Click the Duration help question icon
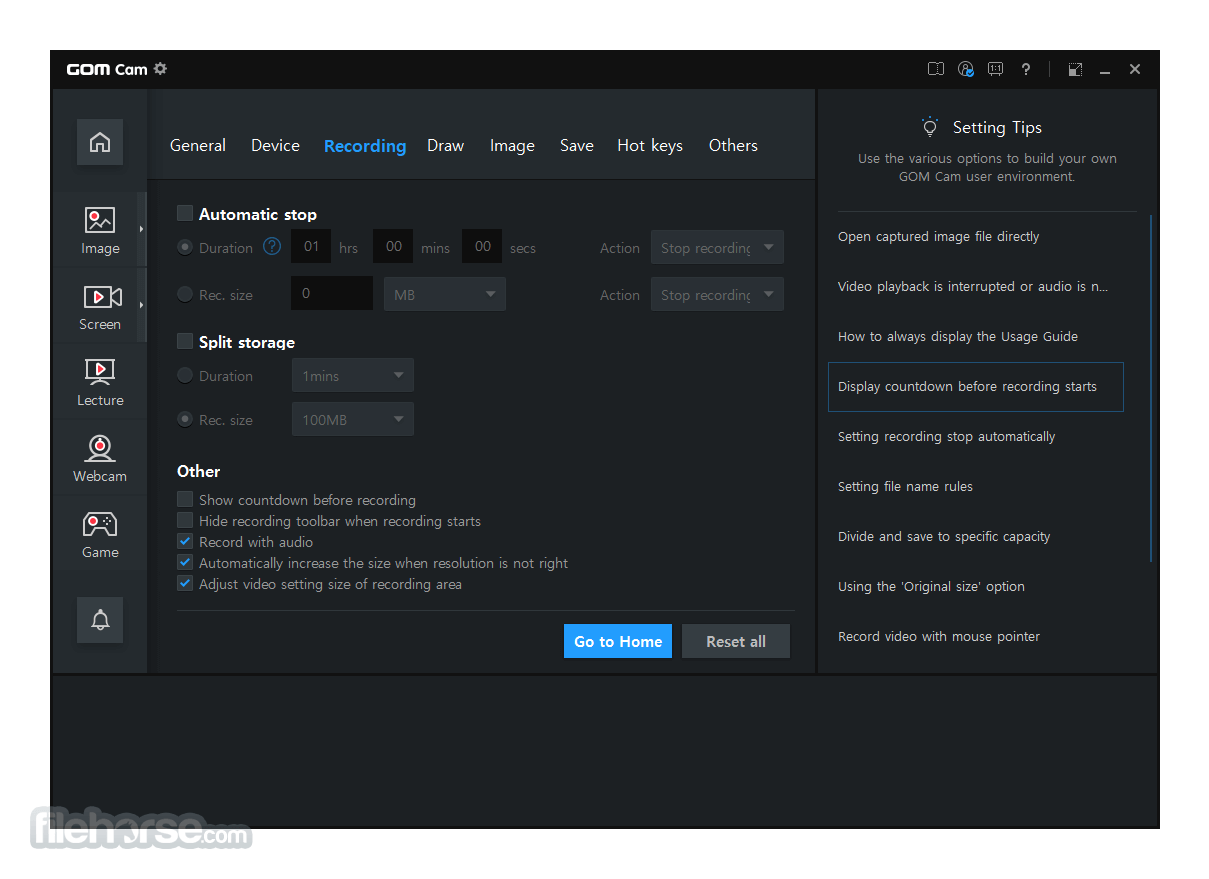The height and width of the screenshot is (879, 1209). click(272, 246)
